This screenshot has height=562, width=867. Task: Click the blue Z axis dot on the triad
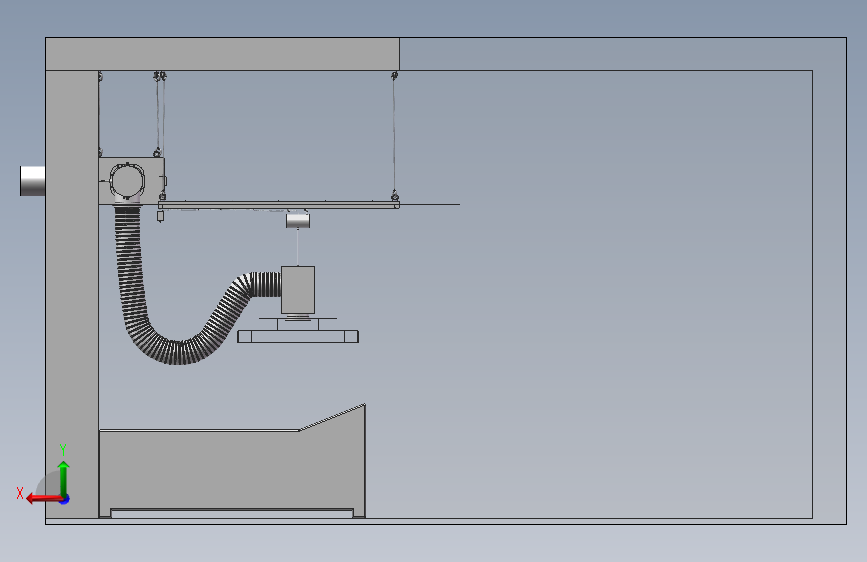(x=65, y=499)
